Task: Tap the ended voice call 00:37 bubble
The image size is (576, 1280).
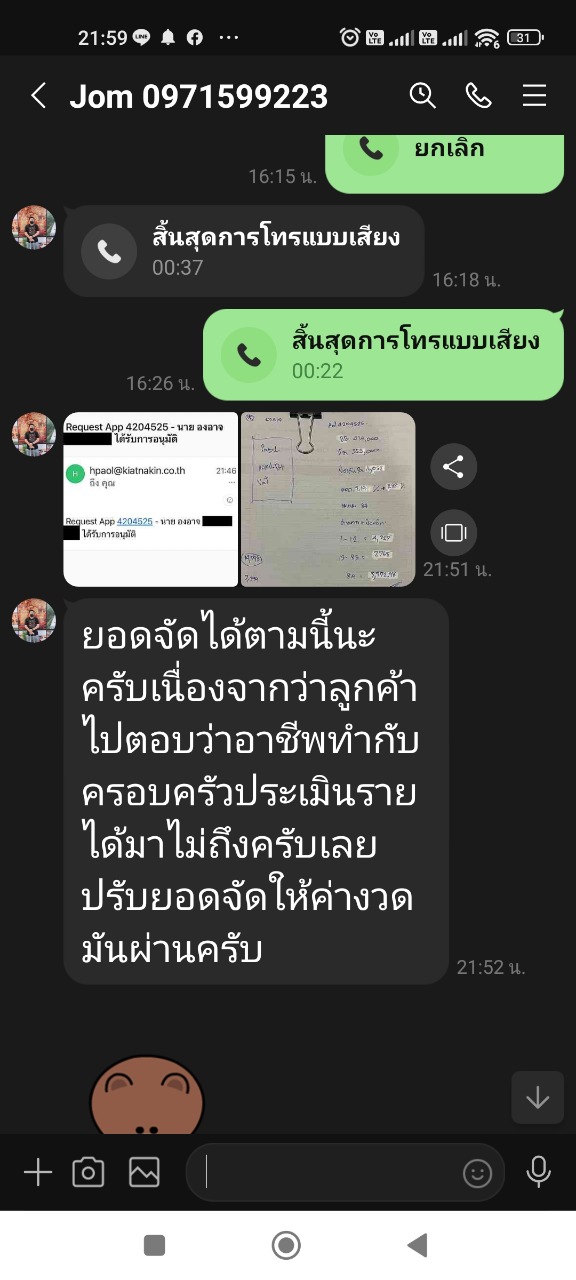Action: pyautogui.click(x=244, y=251)
